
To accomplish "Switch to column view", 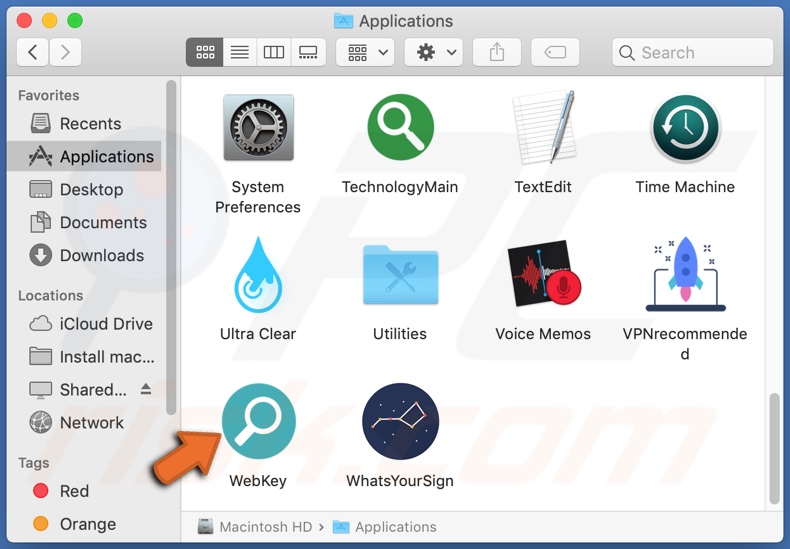I will tap(274, 52).
